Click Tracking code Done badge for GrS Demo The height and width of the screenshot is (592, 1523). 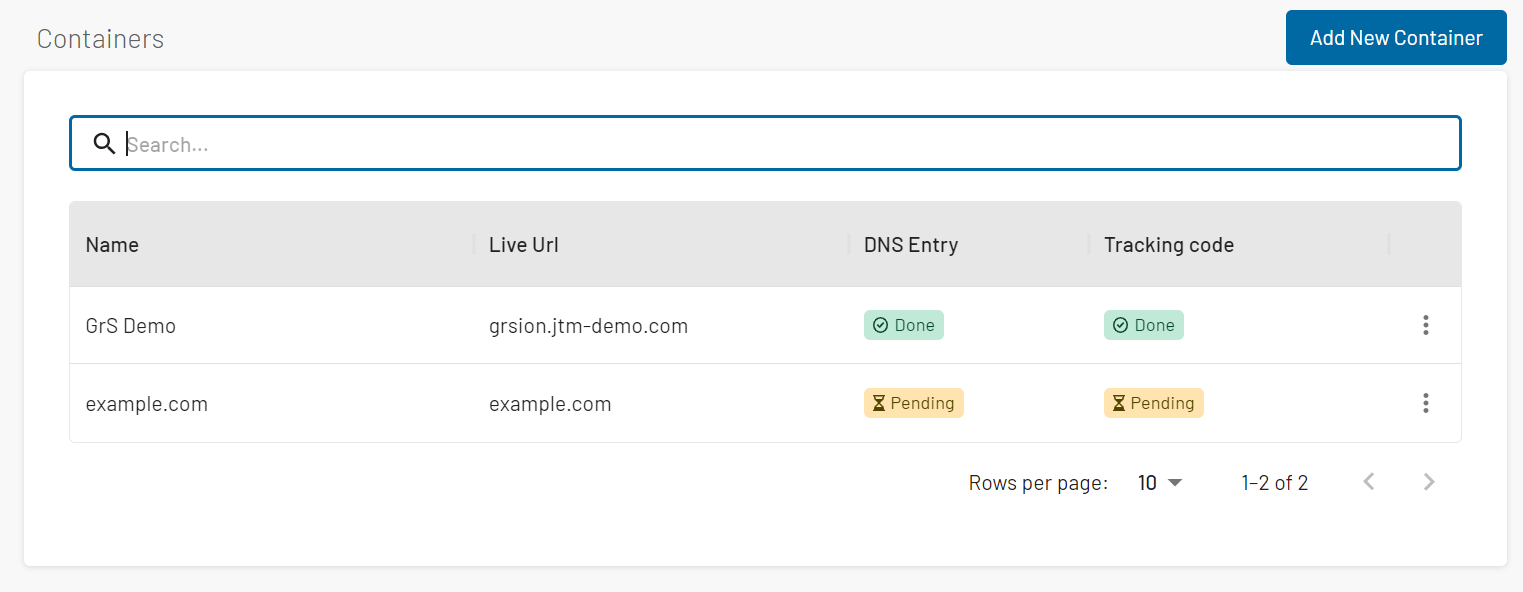point(1144,325)
